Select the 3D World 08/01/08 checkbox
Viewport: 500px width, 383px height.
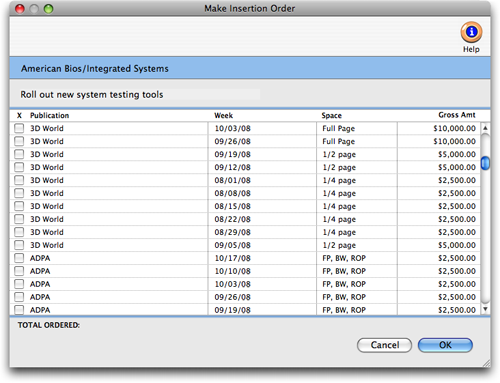[x=19, y=180]
